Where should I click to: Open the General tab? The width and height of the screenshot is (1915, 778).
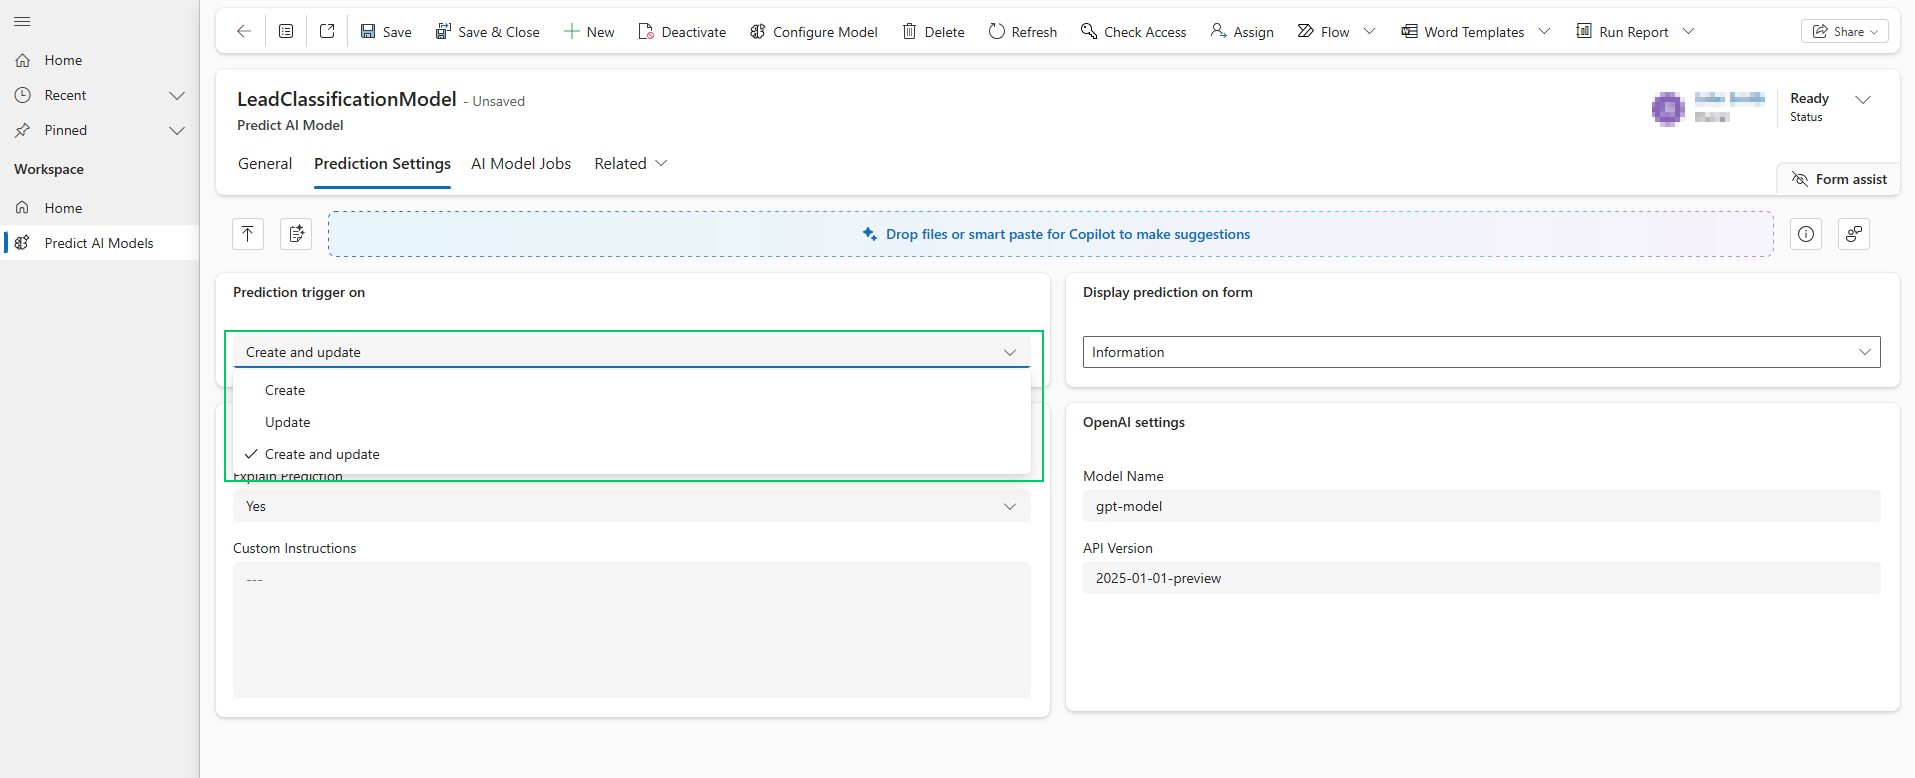pyautogui.click(x=265, y=164)
